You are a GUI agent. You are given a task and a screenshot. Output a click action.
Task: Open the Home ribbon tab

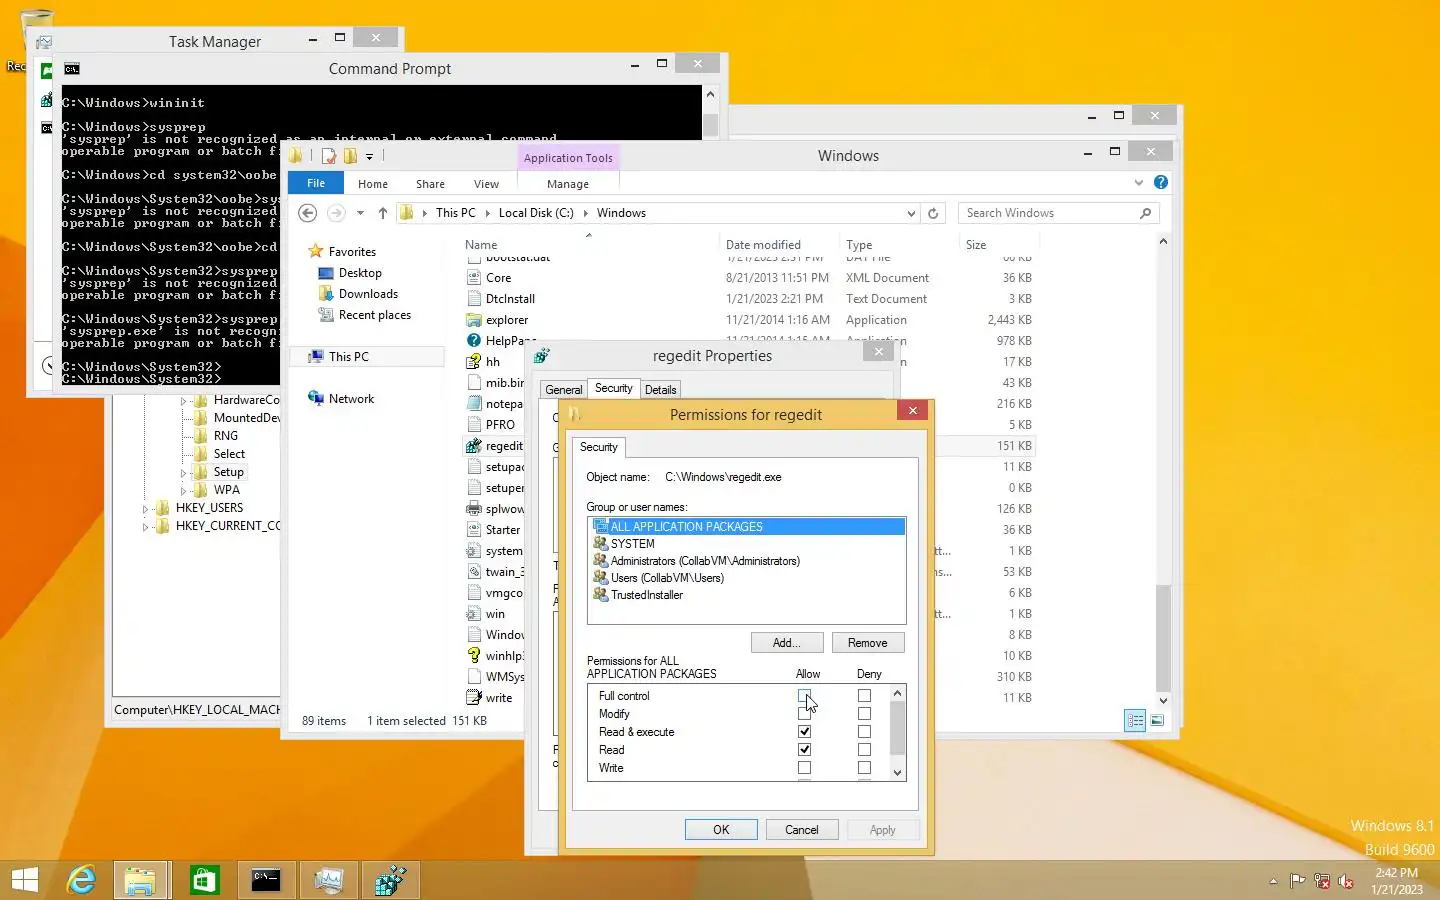point(373,184)
